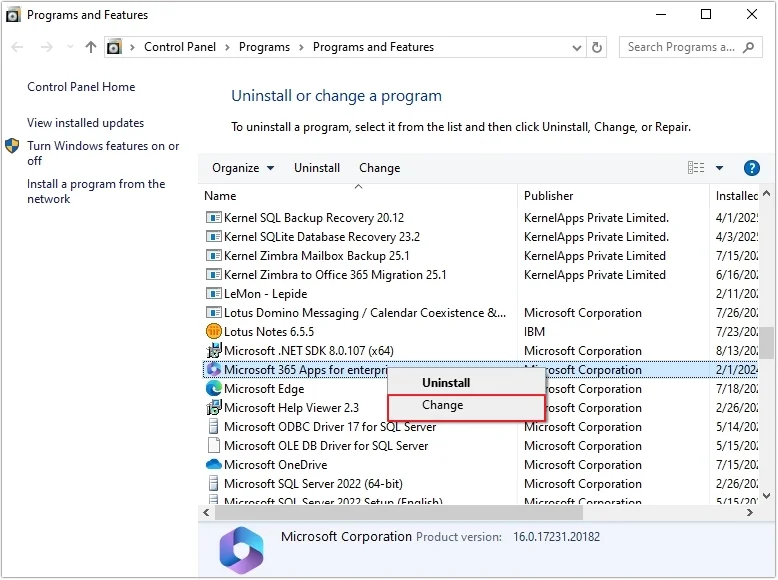Click the Microsoft SQL Server 2022 icon
This screenshot has height=580, width=778.
coord(213,484)
